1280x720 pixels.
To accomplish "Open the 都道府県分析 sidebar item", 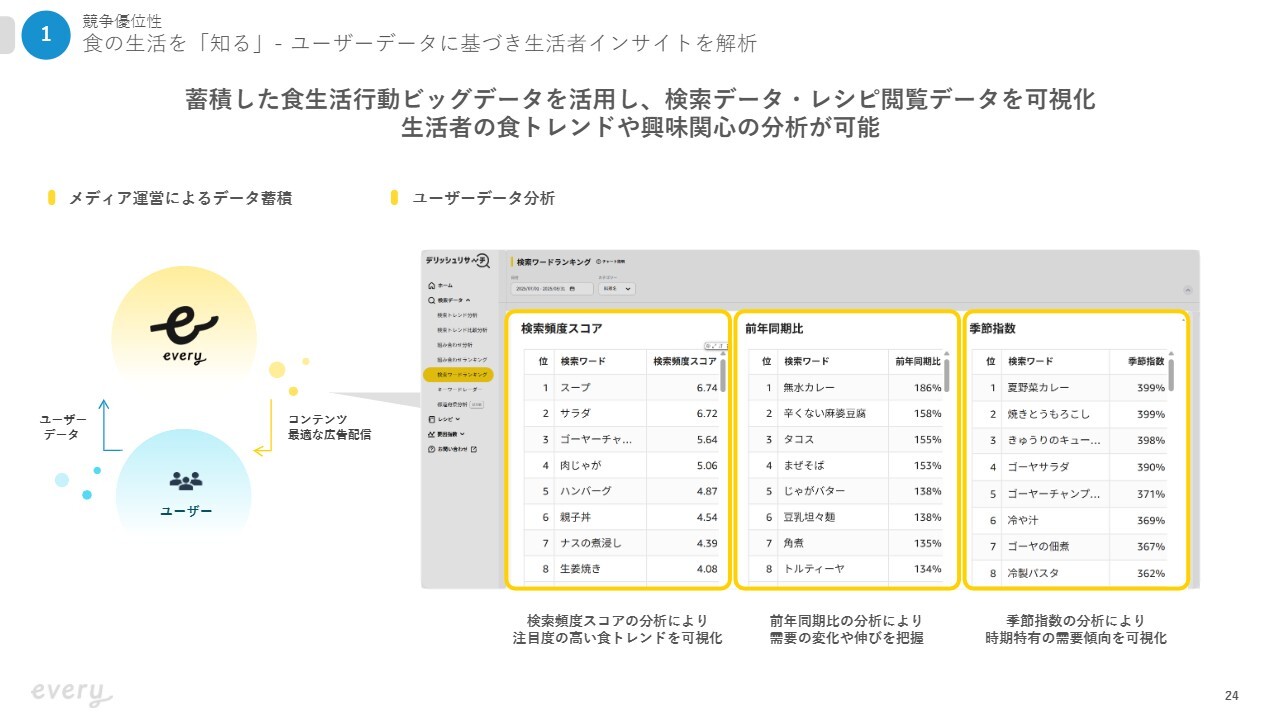I will [x=452, y=404].
